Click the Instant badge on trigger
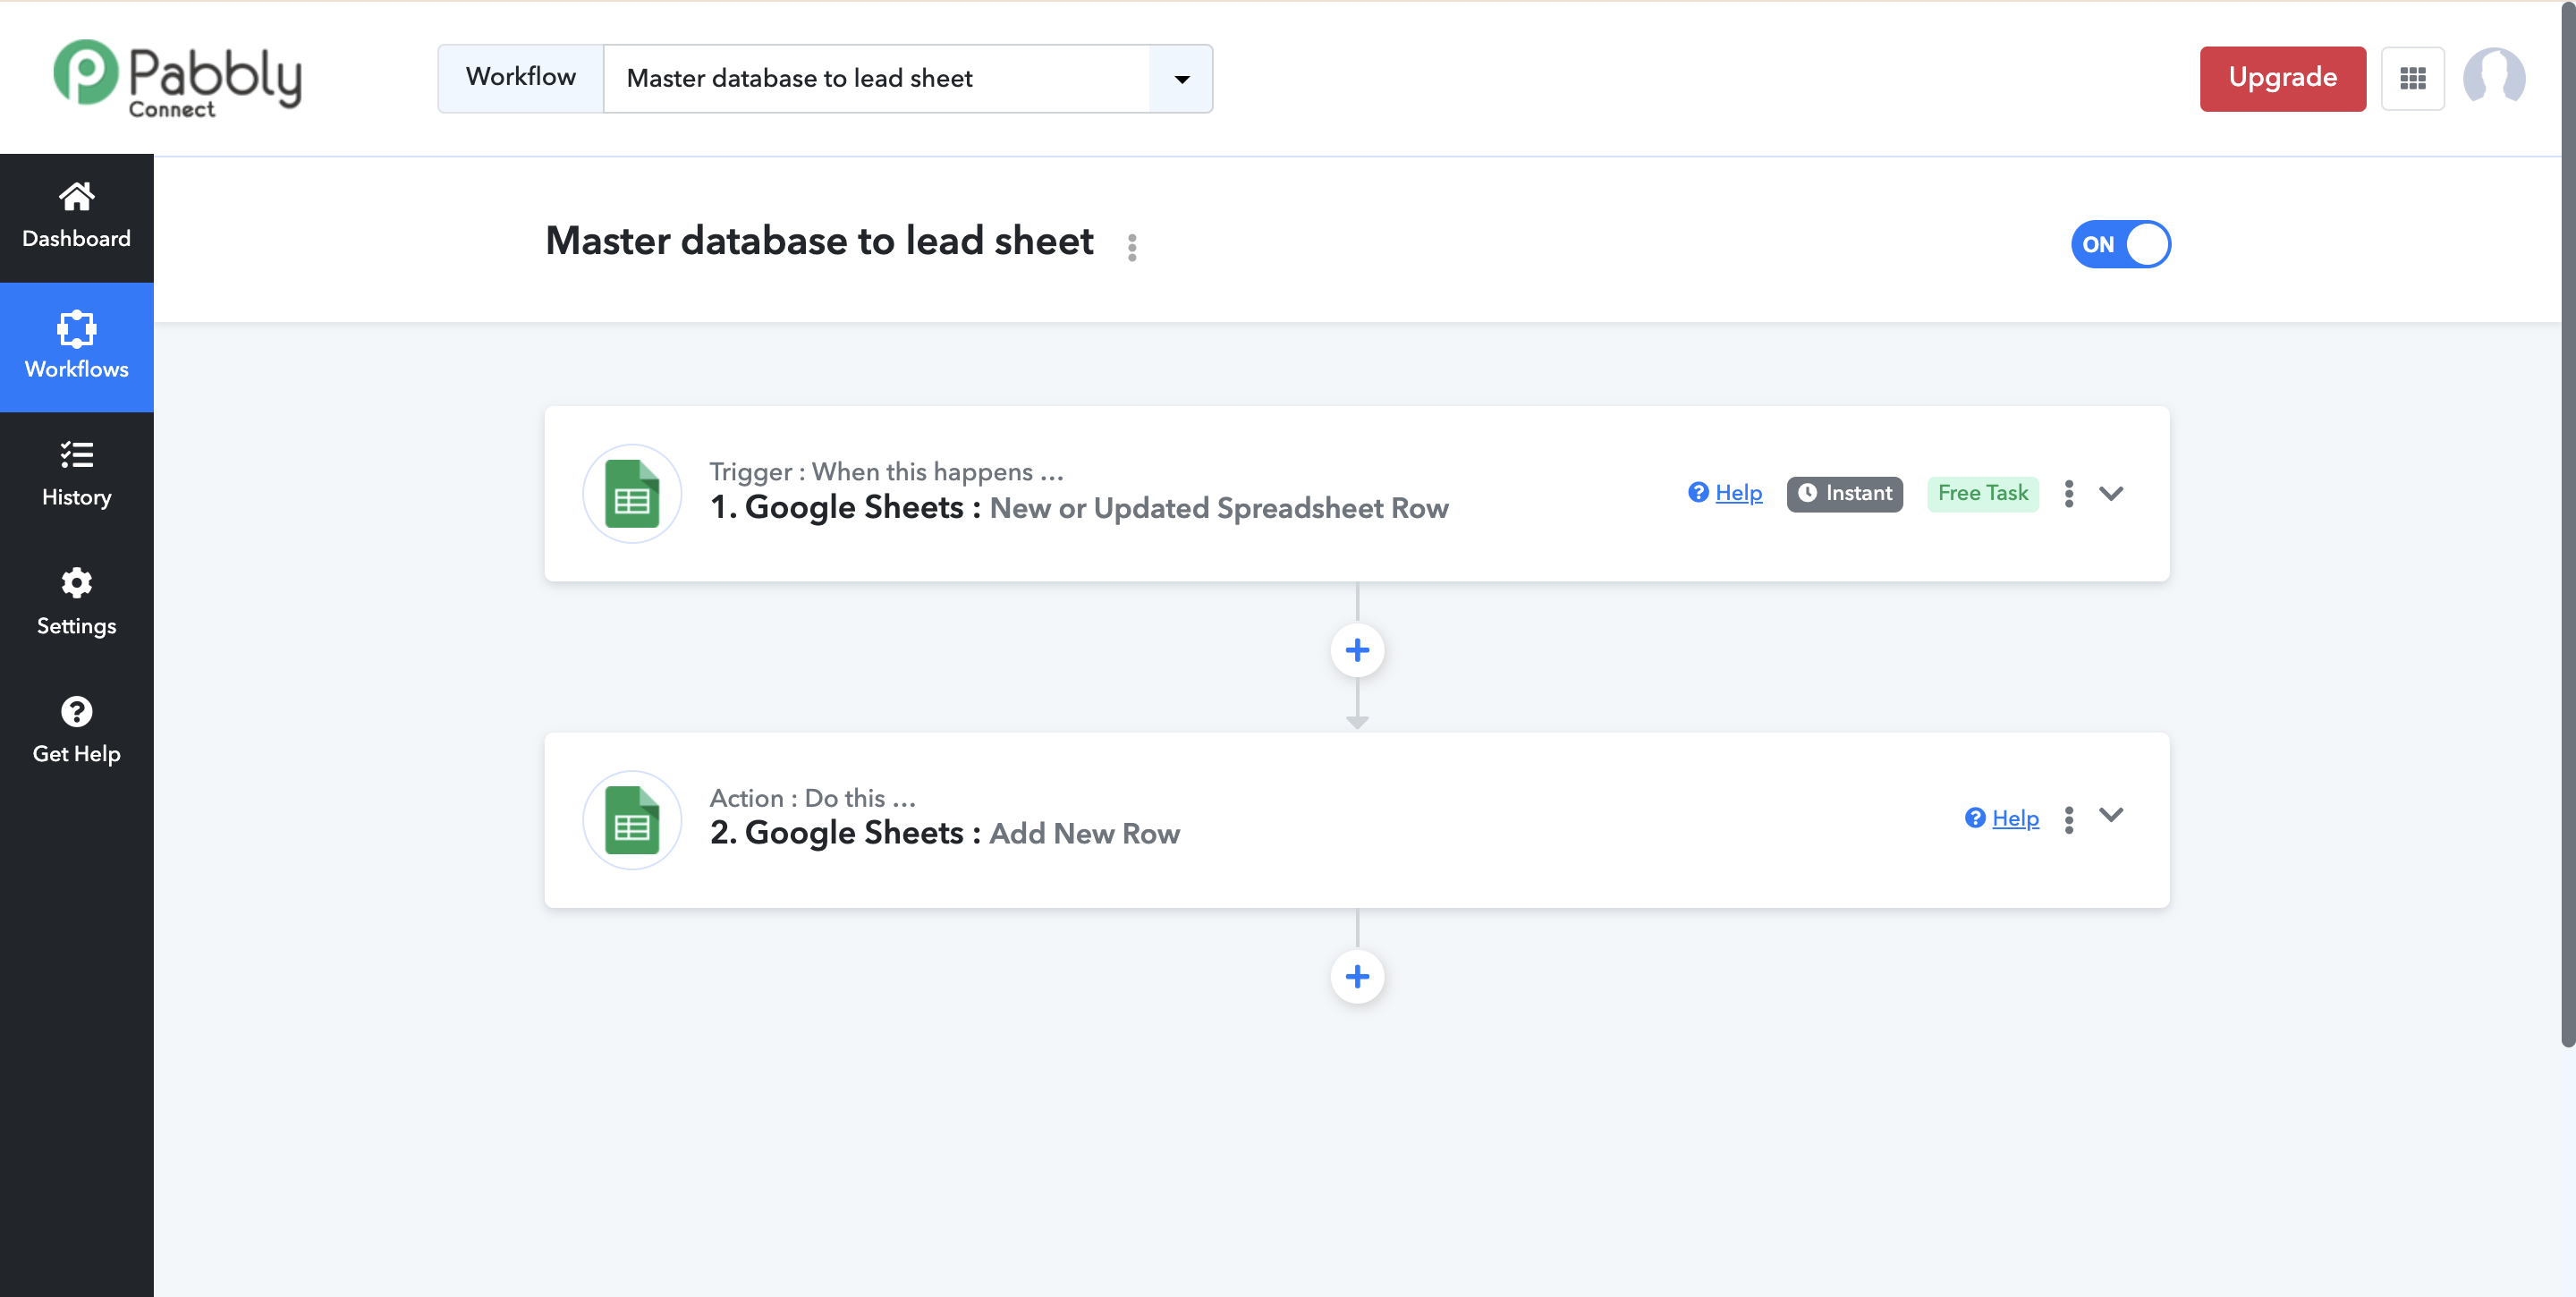Image resolution: width=2576 pixels, height=1297 pixels. [x=1845, y=494]
